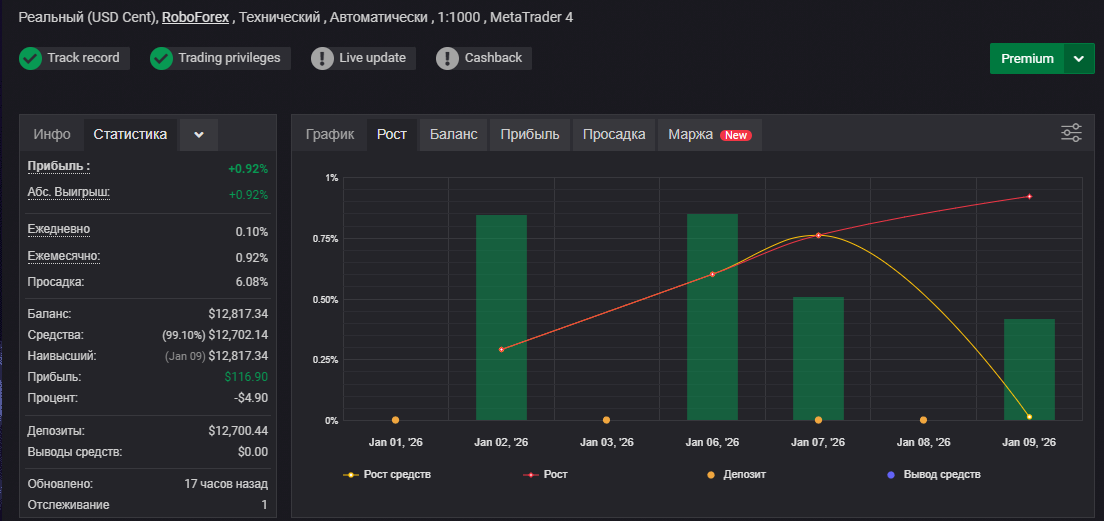Click the Средства value $12,702.14
This screenshot has width=1104, height=521.
tap(238, 335)
